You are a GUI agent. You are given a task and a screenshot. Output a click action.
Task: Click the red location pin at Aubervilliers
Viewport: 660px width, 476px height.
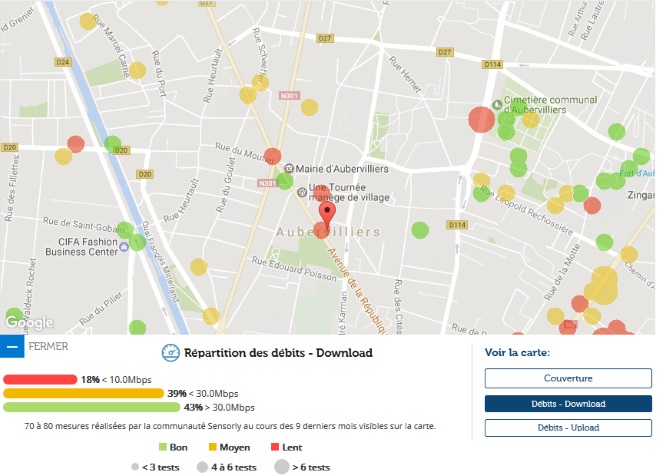[327, 212]
